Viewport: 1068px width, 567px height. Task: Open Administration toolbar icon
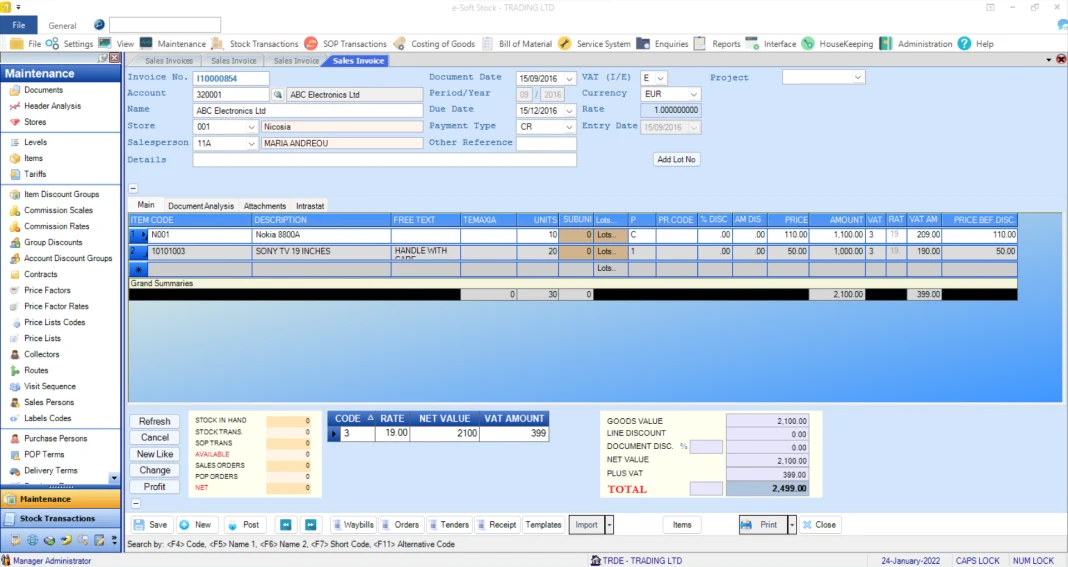[x=885, y=44]
